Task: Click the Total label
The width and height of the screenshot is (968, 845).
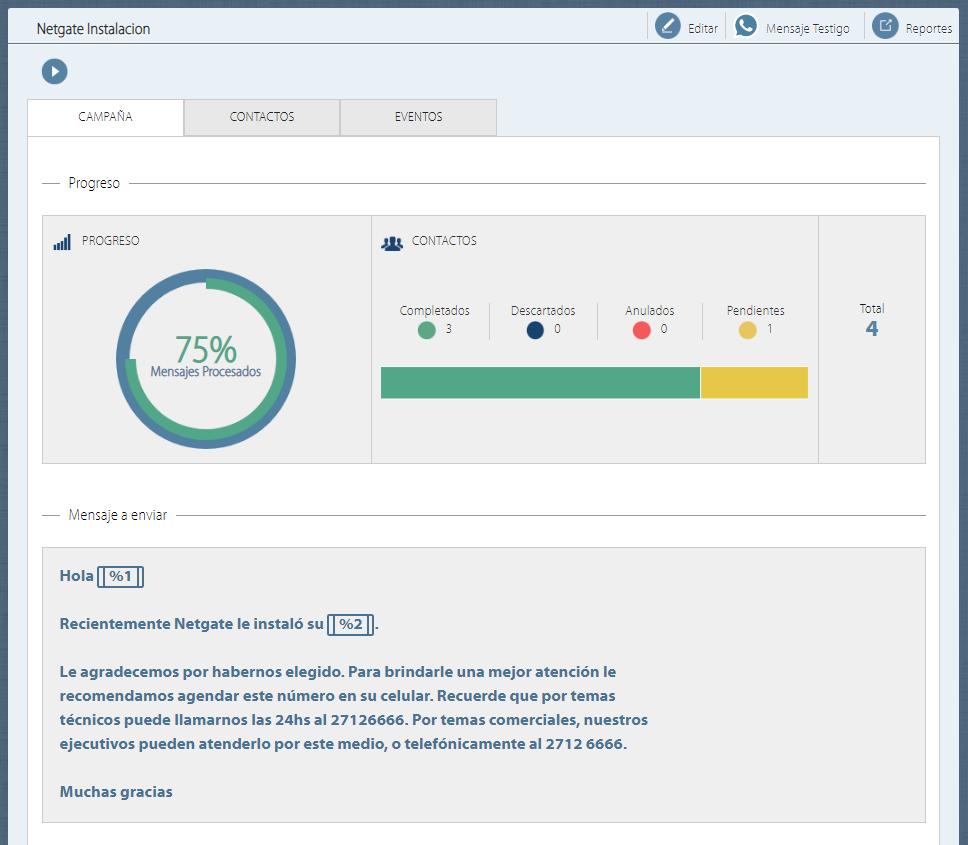Action: pyautogui.click(x=872, y=309)
